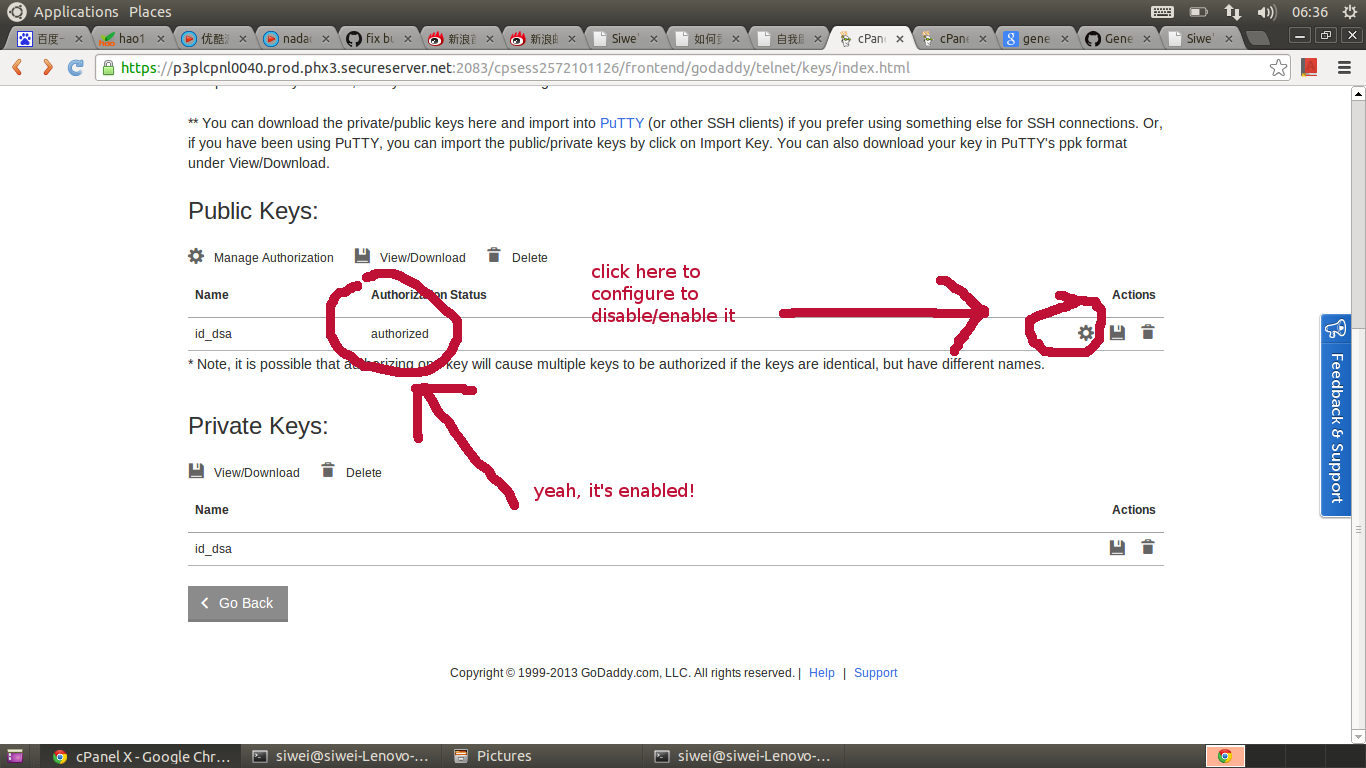Open the battery status menu
The width and height of the screenshot is (1366, 768).
(x=1197, y=11)
